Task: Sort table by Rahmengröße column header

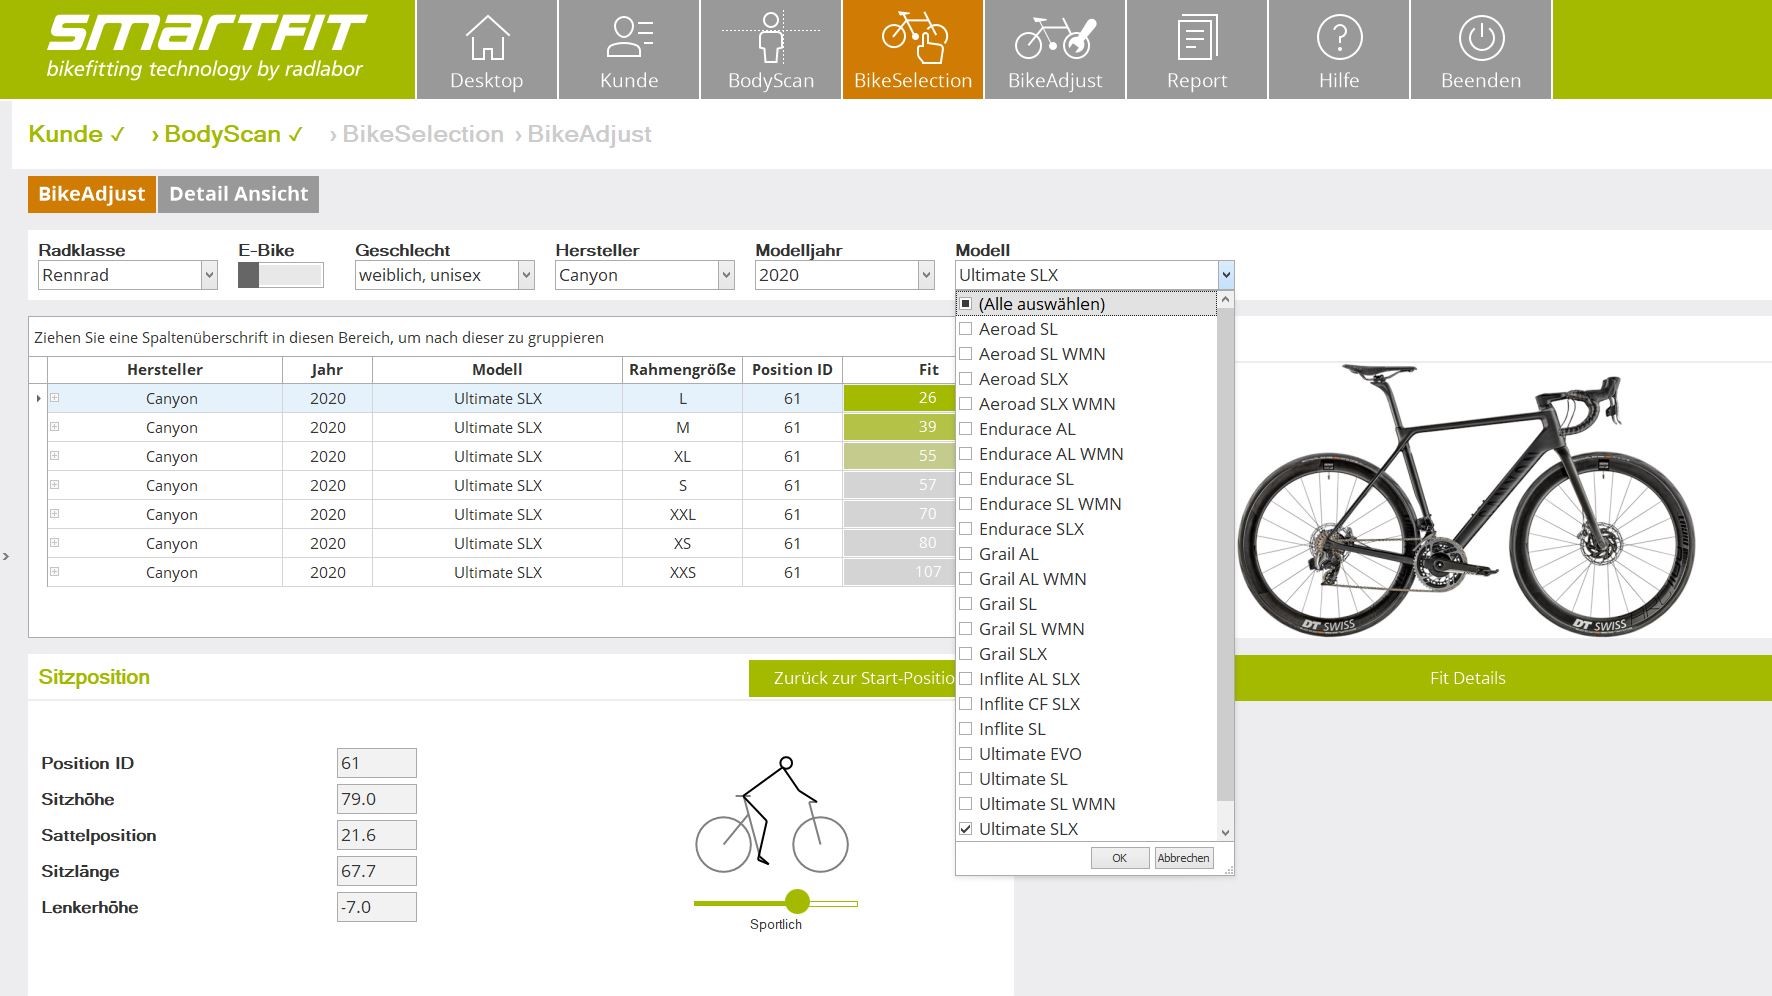Action: tap(682, 370)
